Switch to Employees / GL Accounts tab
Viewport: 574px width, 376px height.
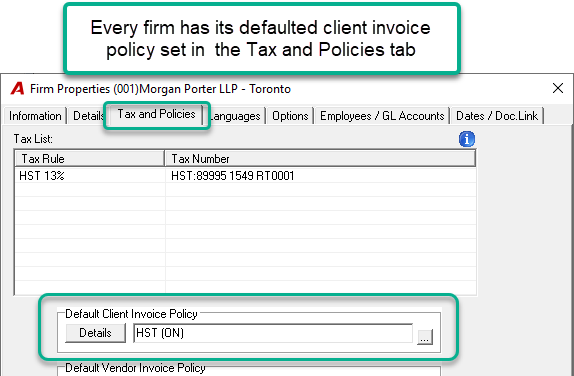point(382,116)
